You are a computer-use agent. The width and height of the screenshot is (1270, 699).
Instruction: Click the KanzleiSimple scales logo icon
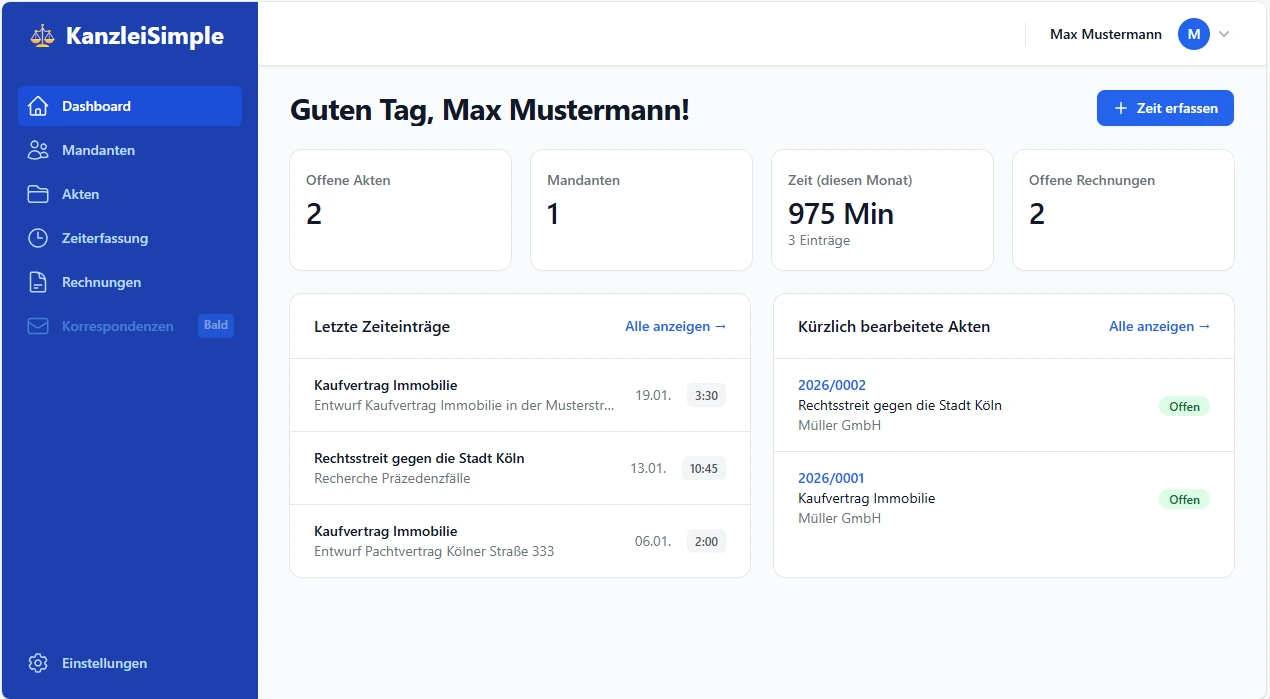pos(39,34)
